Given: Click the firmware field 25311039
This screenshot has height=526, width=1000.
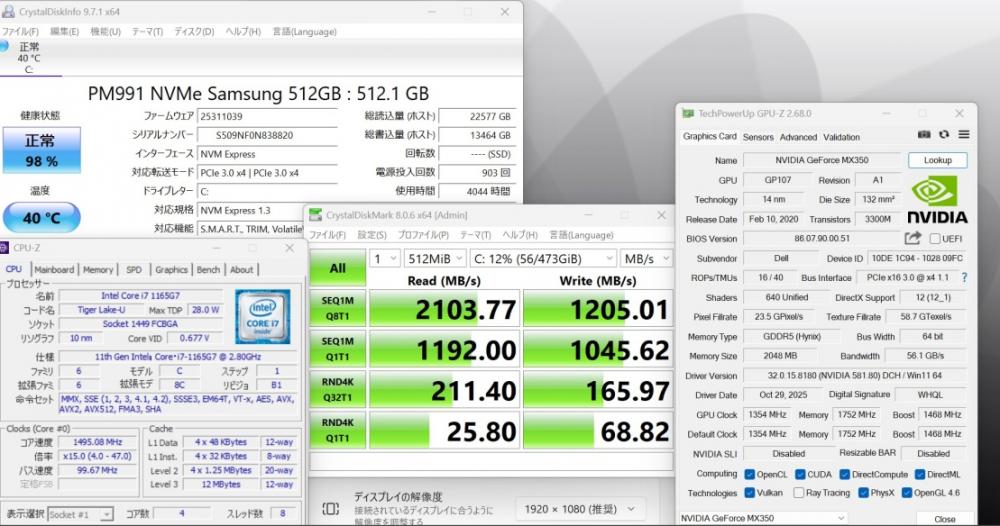Looking at the screenshot, I should [267, 117].
